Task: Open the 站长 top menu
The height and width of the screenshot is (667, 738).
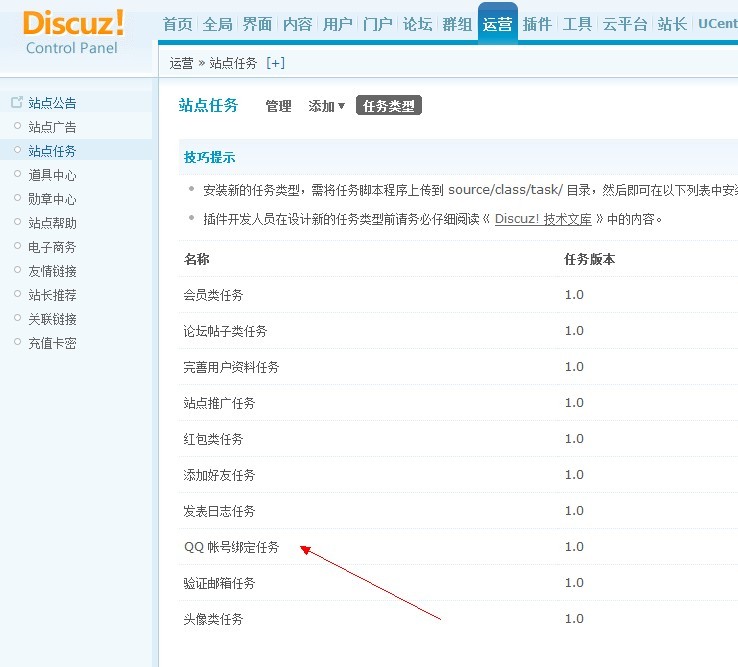Action: [x=673, y=24]
